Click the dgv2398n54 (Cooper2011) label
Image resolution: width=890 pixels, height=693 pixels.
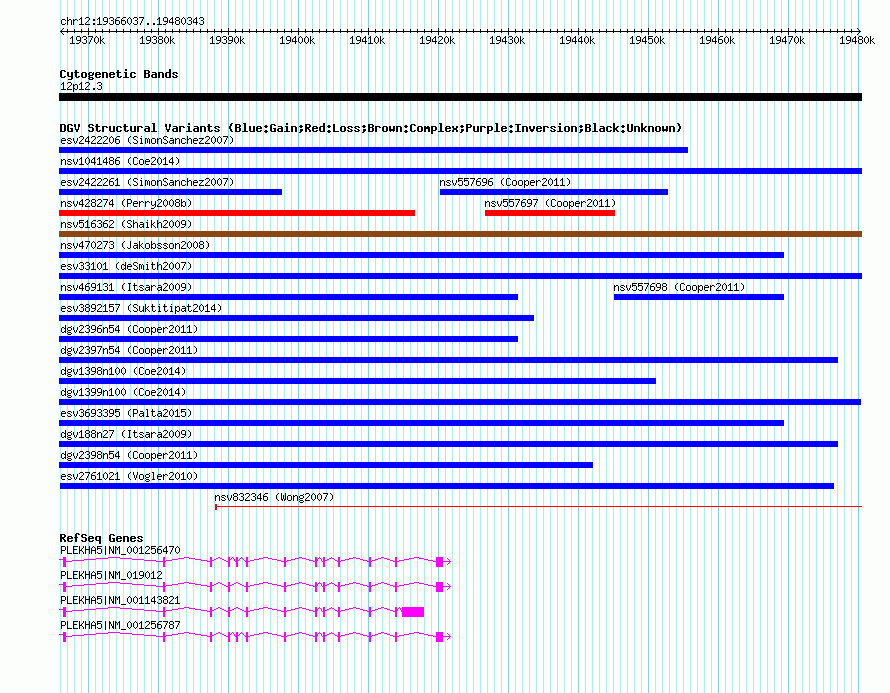[129, 455]
